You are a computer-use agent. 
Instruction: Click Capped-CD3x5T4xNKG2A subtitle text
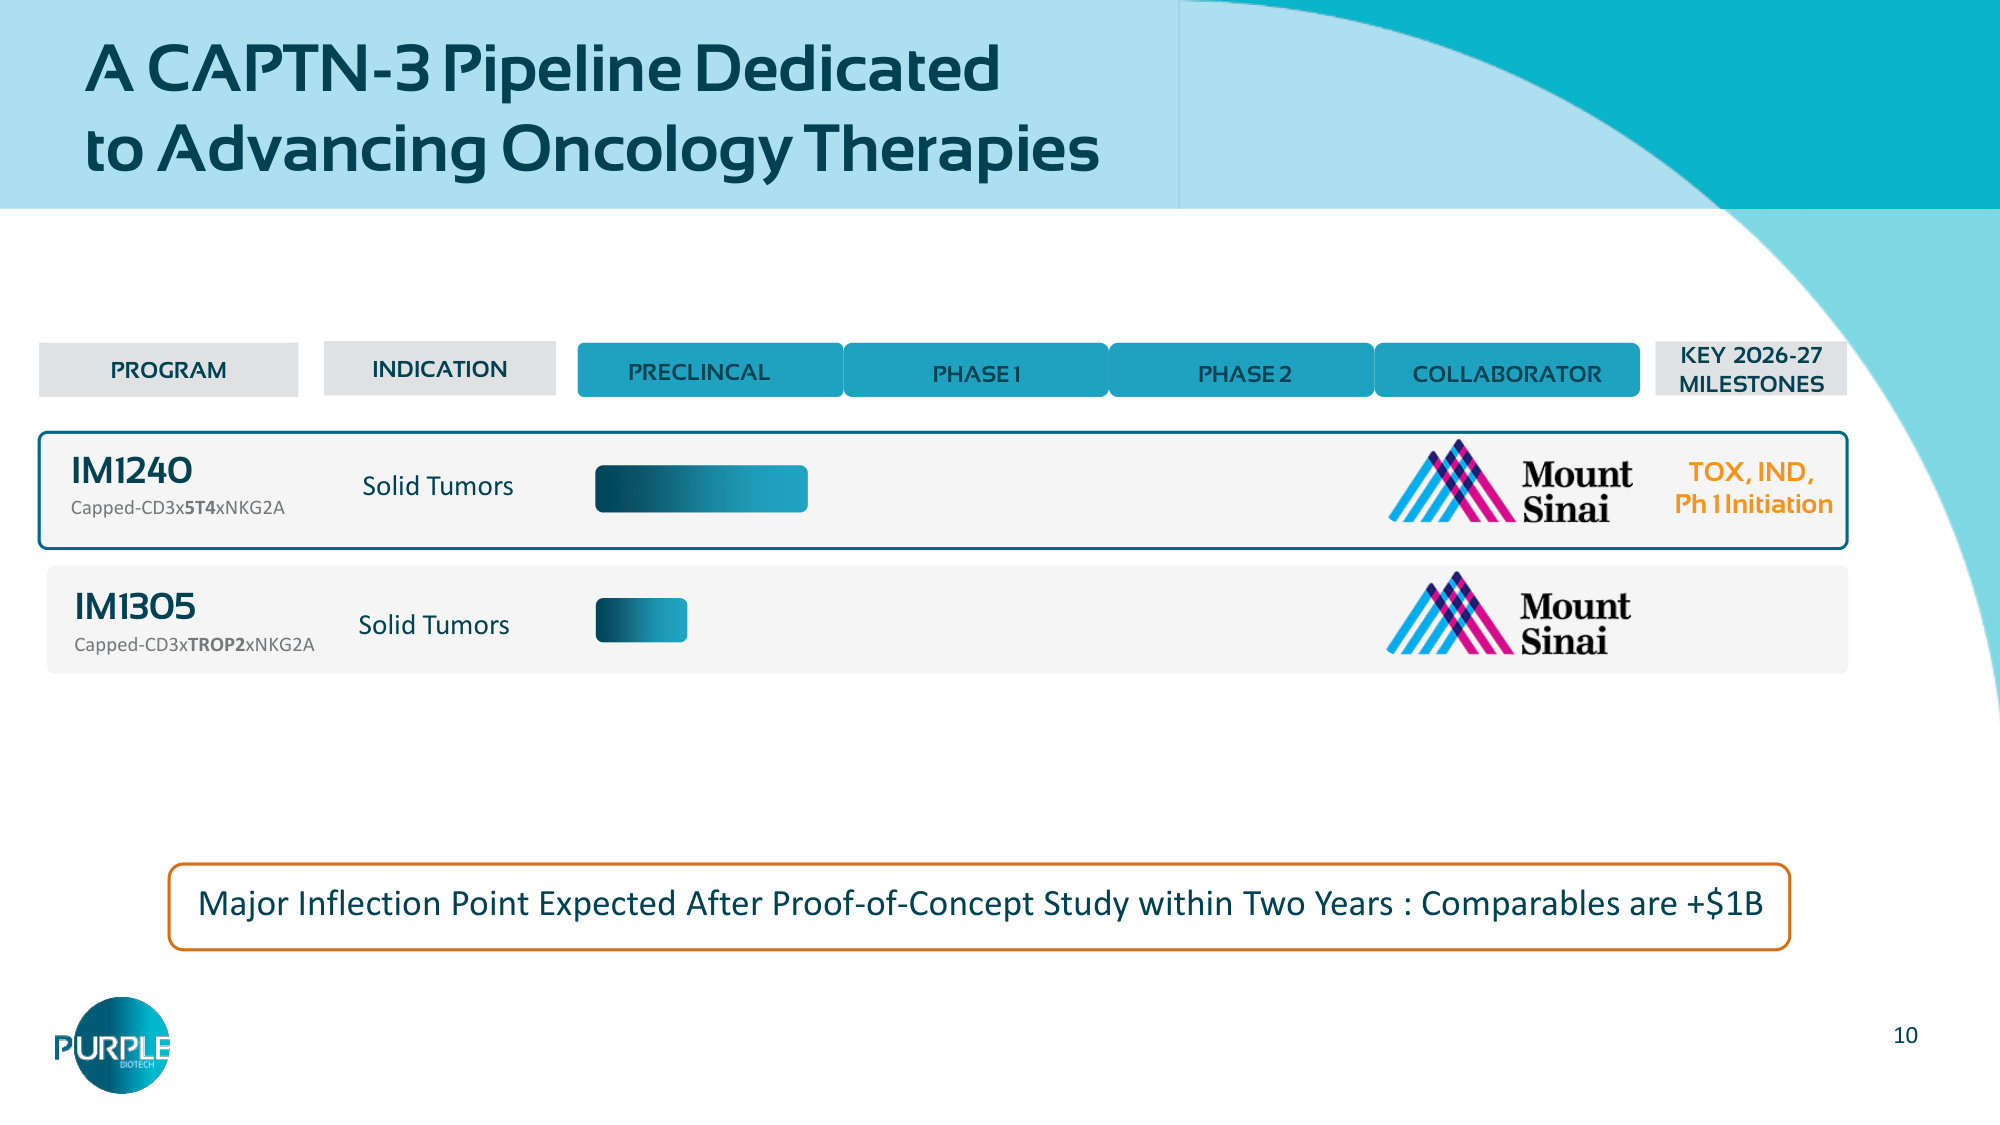tap(178, 508)
